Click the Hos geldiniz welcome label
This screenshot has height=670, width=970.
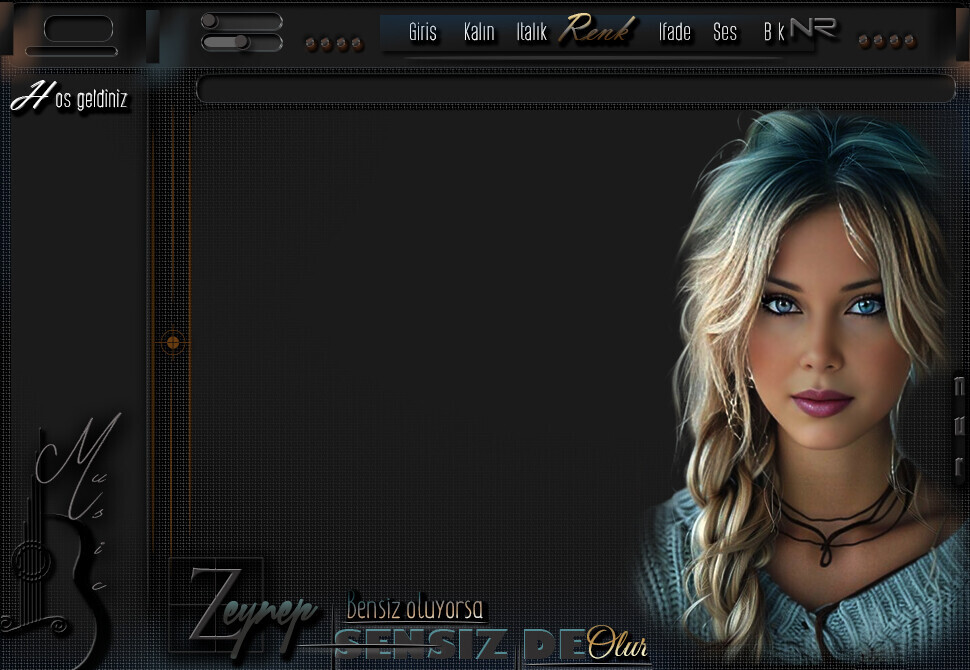pos(70,99)
